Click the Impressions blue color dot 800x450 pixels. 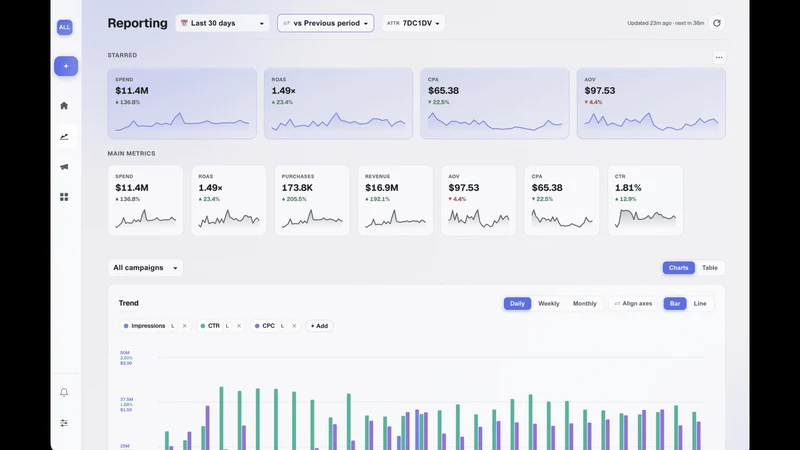(126, 326)
